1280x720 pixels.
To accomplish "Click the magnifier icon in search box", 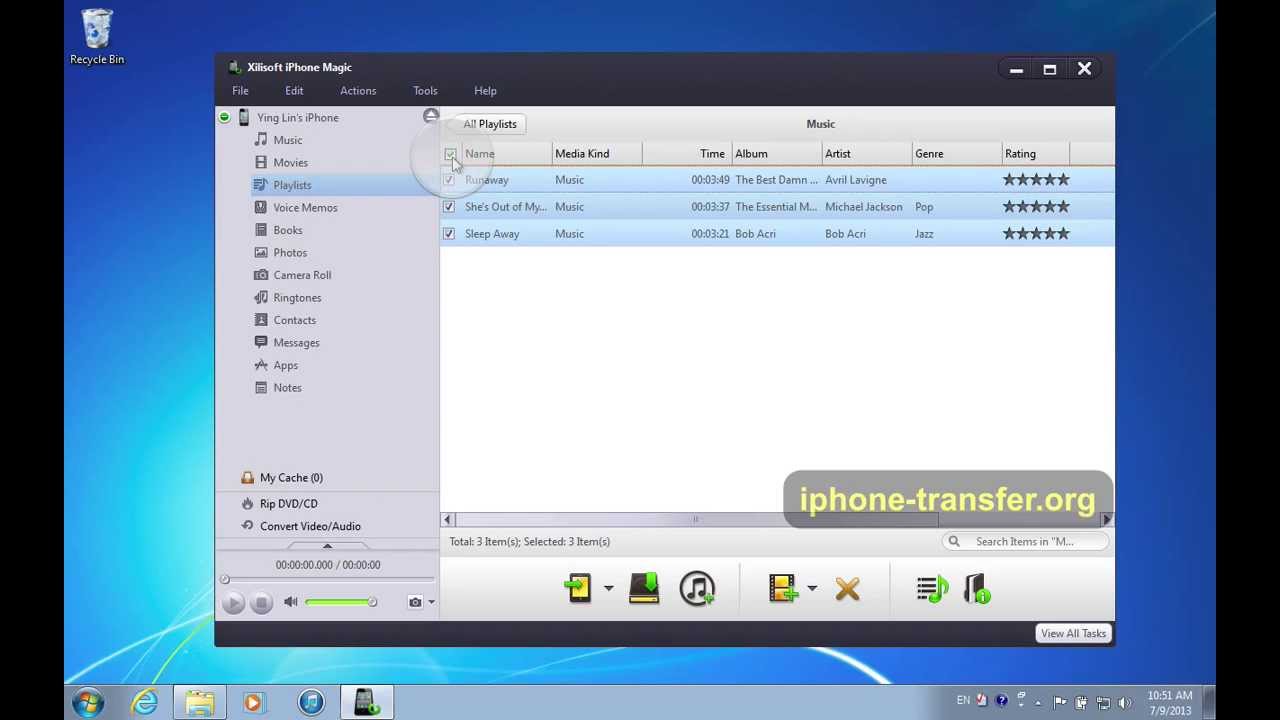I will coord(954,542).
